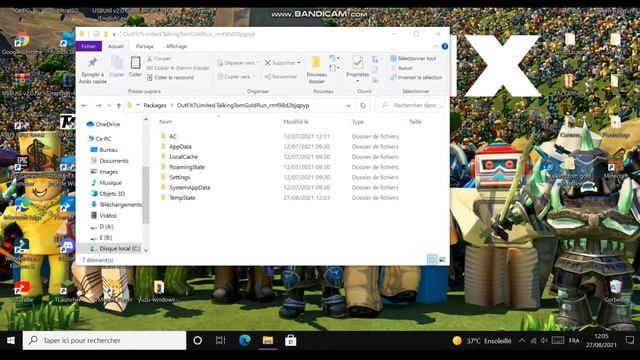Click the Coller clipboard icon
This screenshot has width=640, height=360.
pyautogui.click(x=135, y=63)
